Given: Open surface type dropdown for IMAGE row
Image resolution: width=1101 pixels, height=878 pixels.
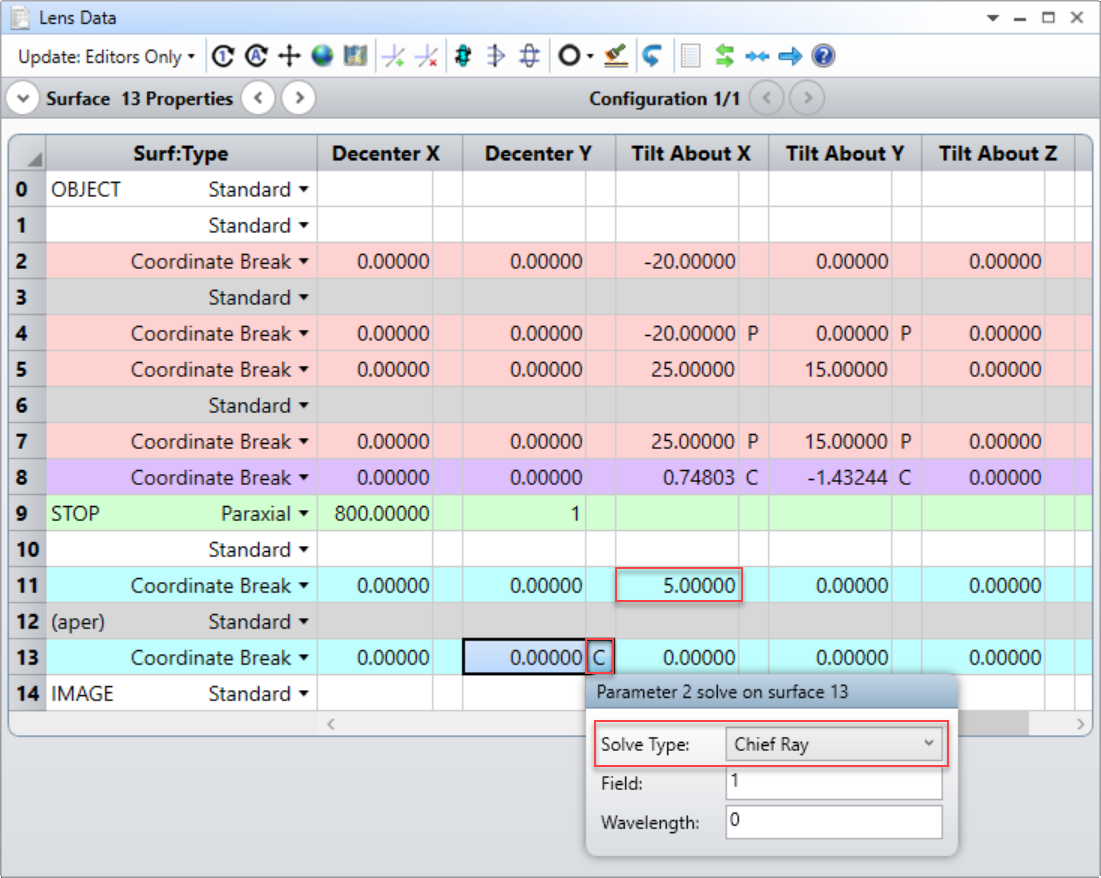Looking at the screenshot, I should 303,694.
